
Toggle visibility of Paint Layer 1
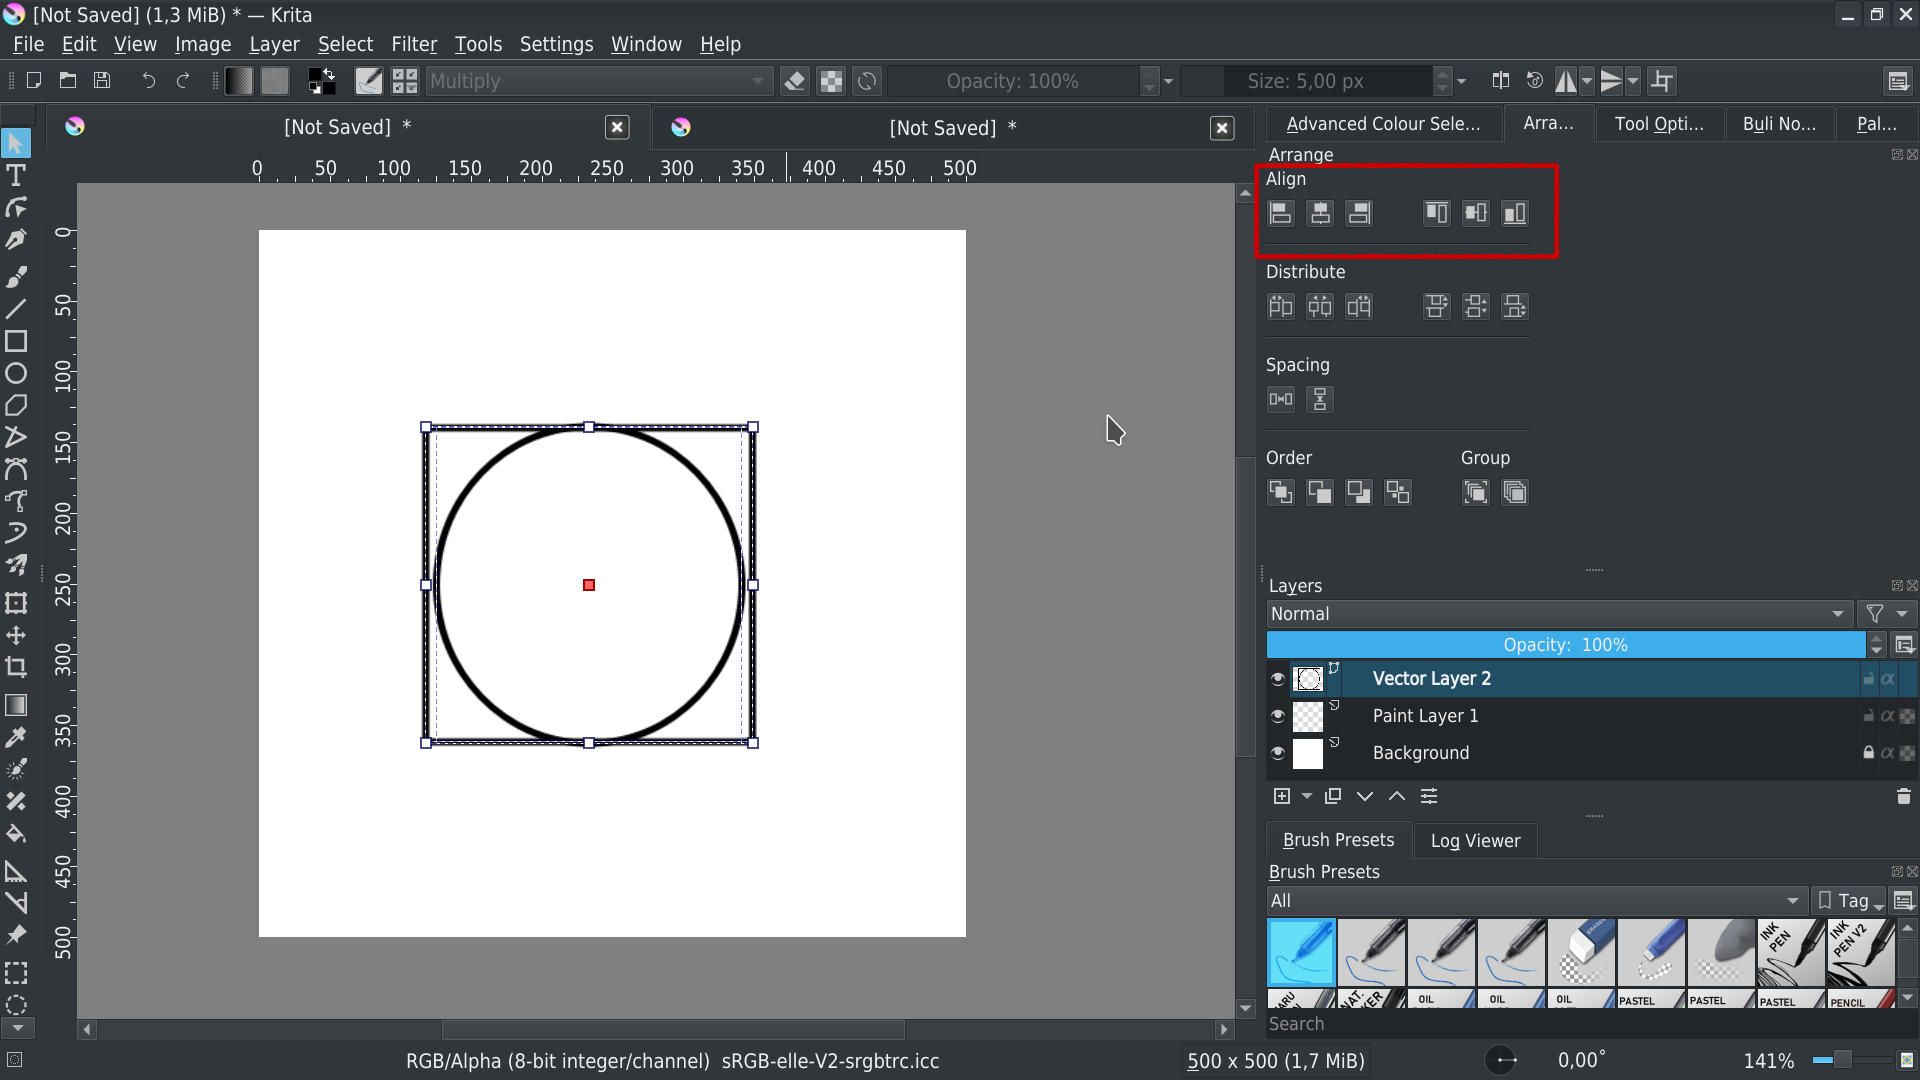coord(1278,716)
